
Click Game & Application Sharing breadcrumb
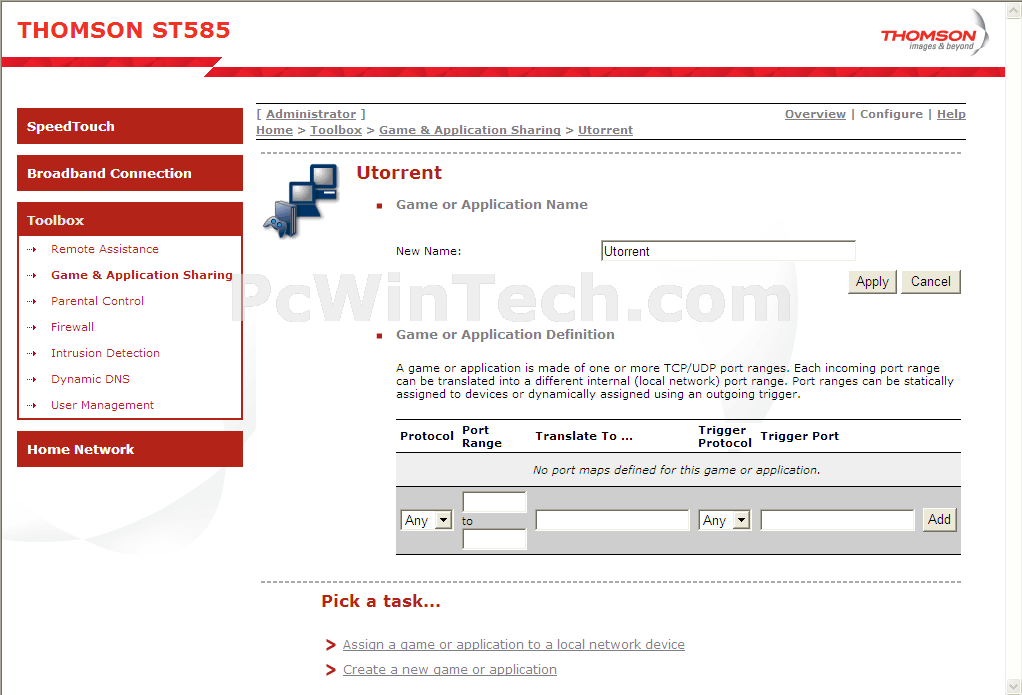[x=470, y=130]
